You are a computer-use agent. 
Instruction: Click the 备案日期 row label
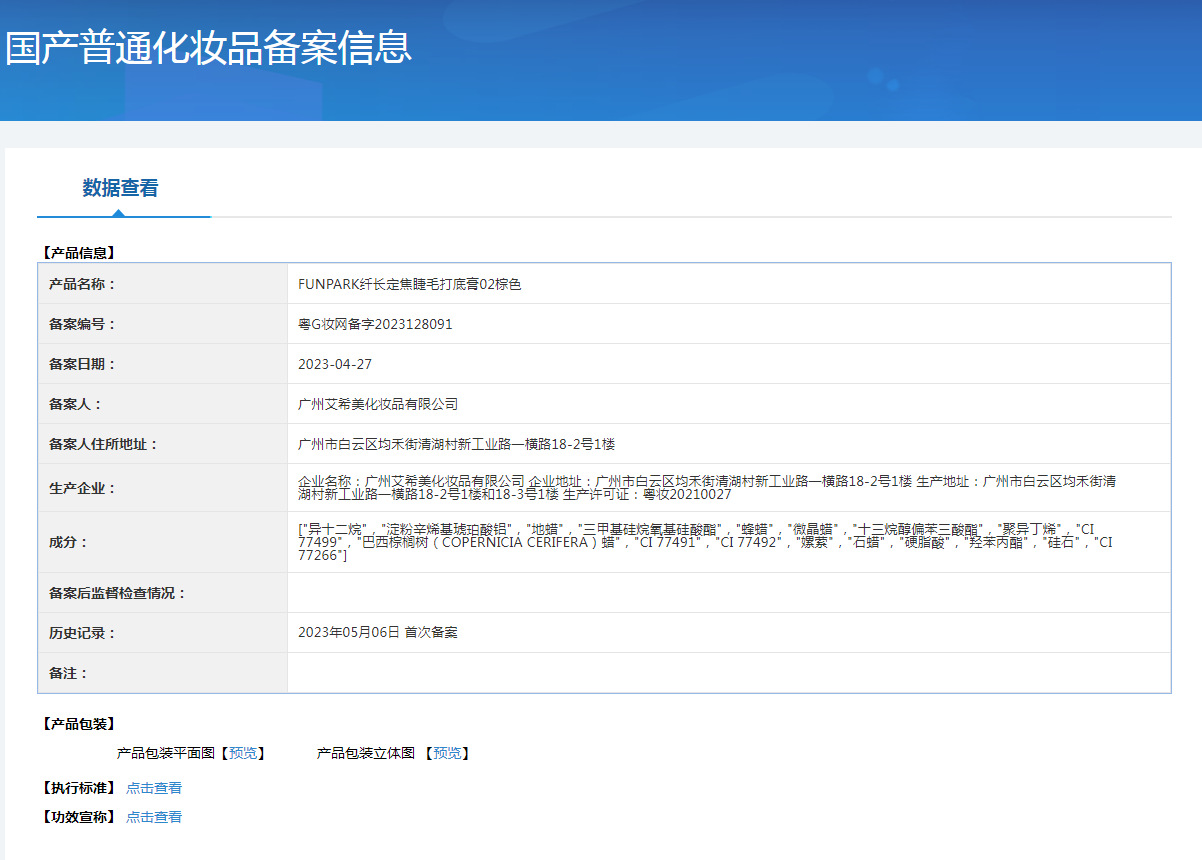point(83,364)
